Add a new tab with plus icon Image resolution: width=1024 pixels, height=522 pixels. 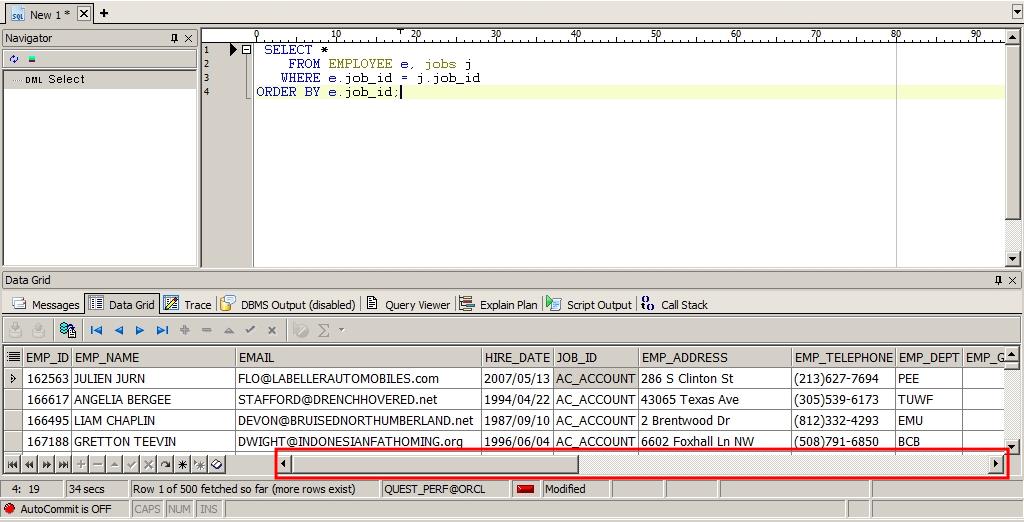coord(104,13)
